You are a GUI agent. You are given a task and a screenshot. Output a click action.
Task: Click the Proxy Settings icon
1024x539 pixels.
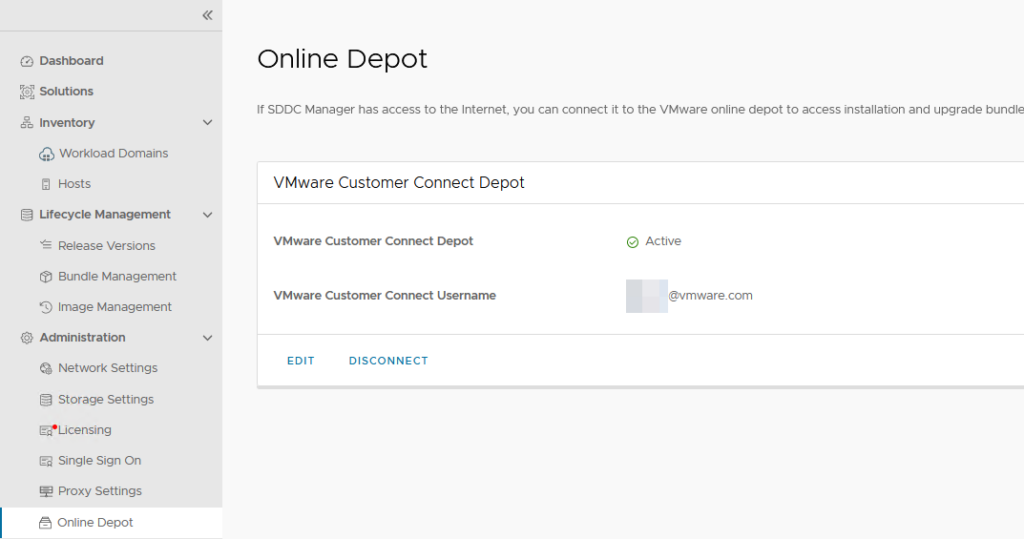pos(46,492)
